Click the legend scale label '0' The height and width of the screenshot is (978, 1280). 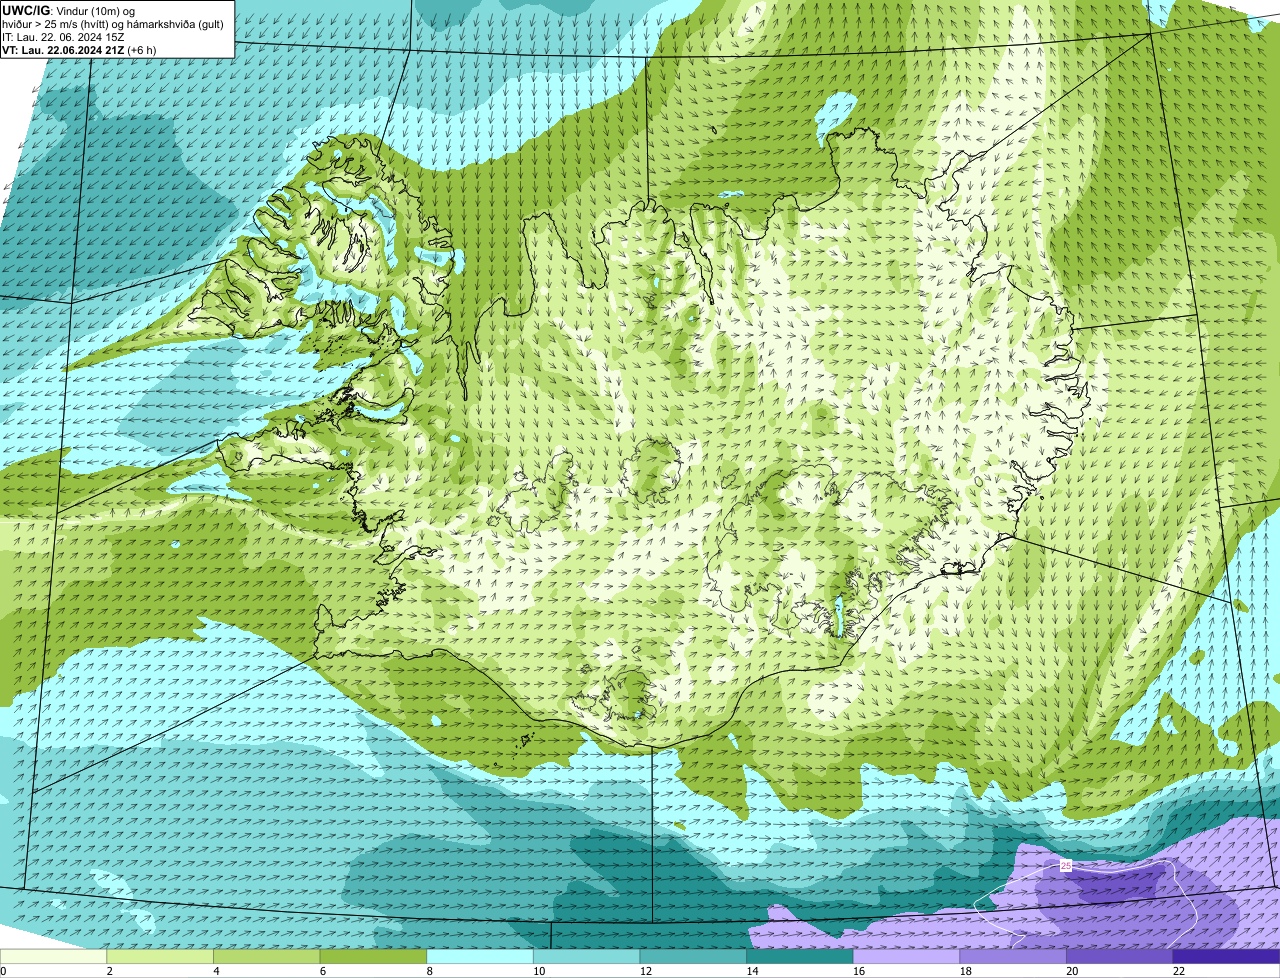tap(3, 971)
